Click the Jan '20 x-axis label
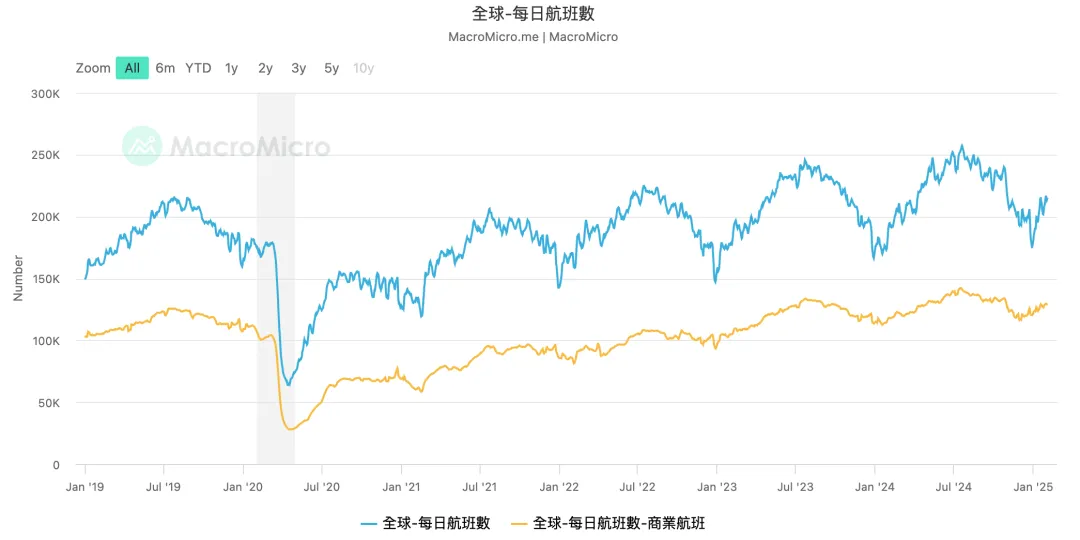Image resolution: width=1080 pixels, height=540 pixels. tap(243, 487)
